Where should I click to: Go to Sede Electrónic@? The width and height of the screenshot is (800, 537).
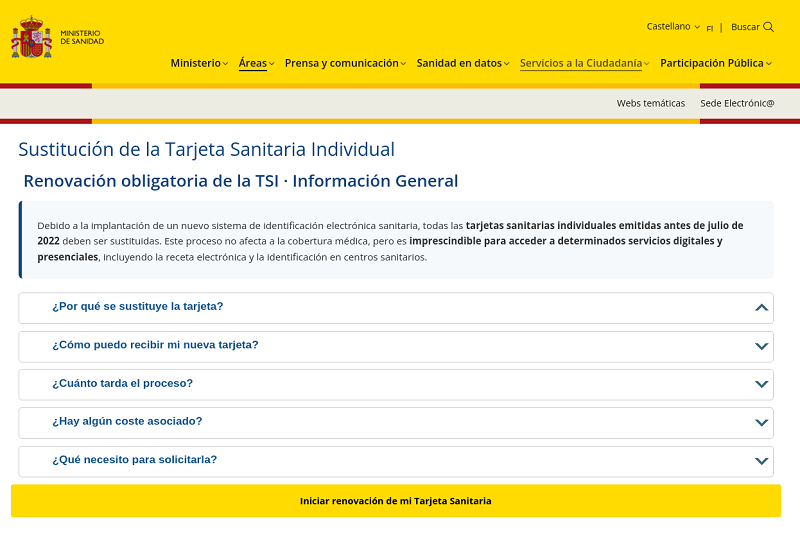(x=737, y=104)
